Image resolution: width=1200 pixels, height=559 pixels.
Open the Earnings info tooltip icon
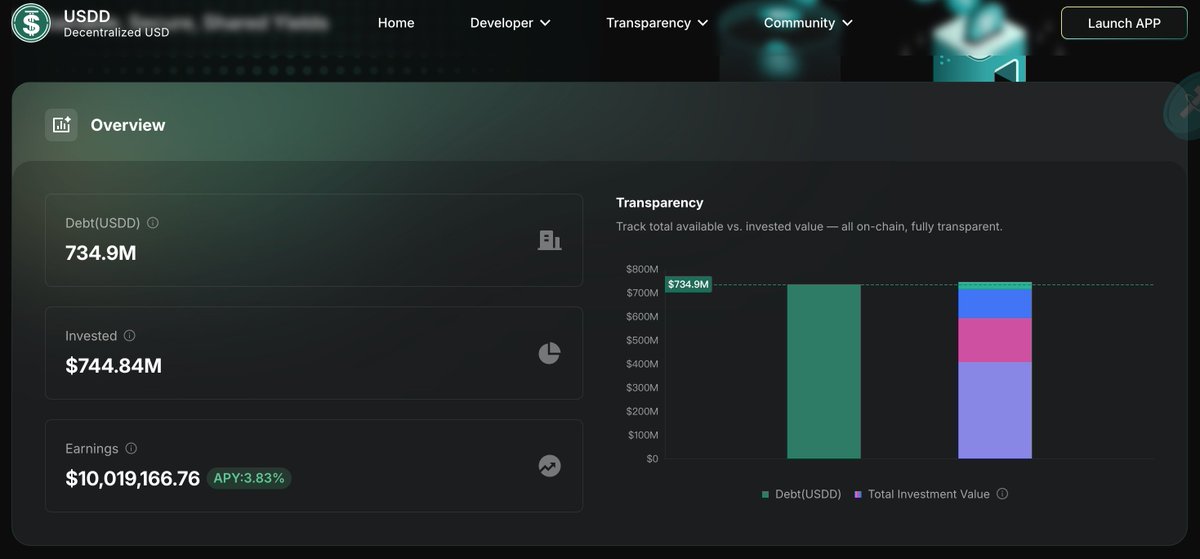(x=131, y=449)
